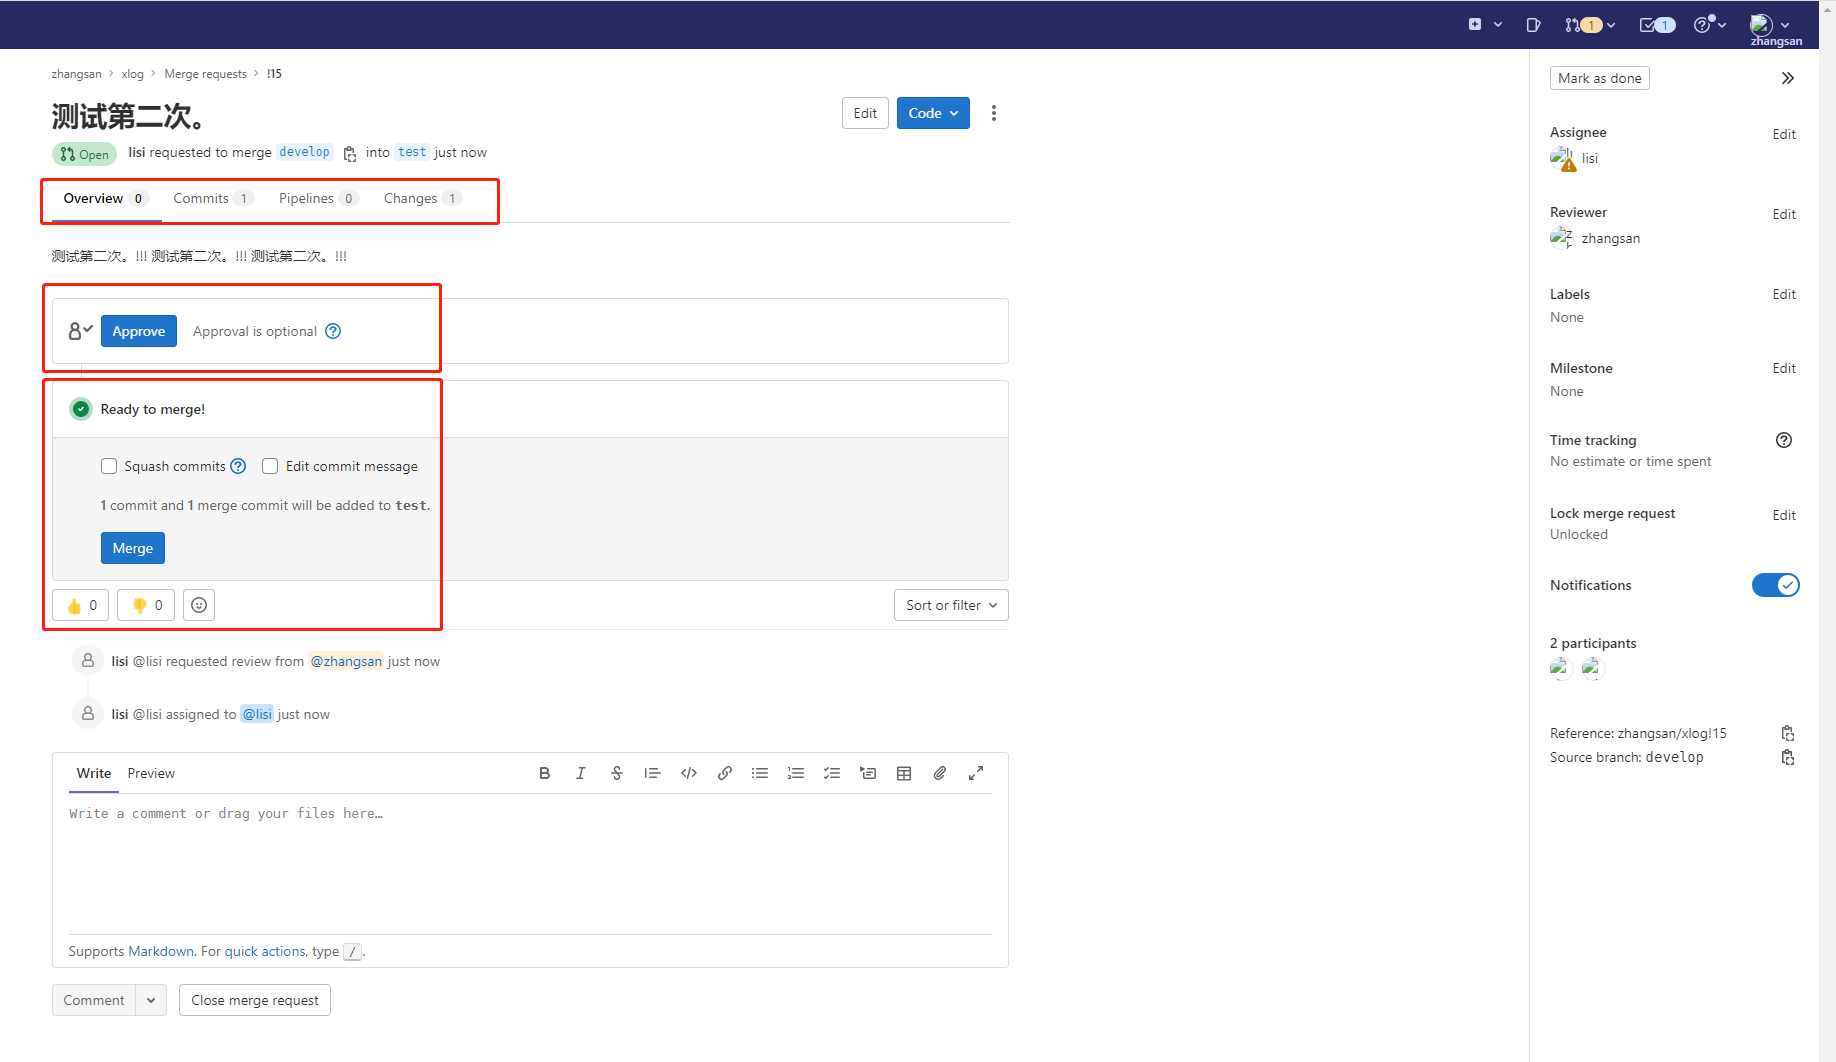This screenshot has height=1062, width=1836.
Task: Enable the Squash commits checkbox
Action: [x=109, y=466]
